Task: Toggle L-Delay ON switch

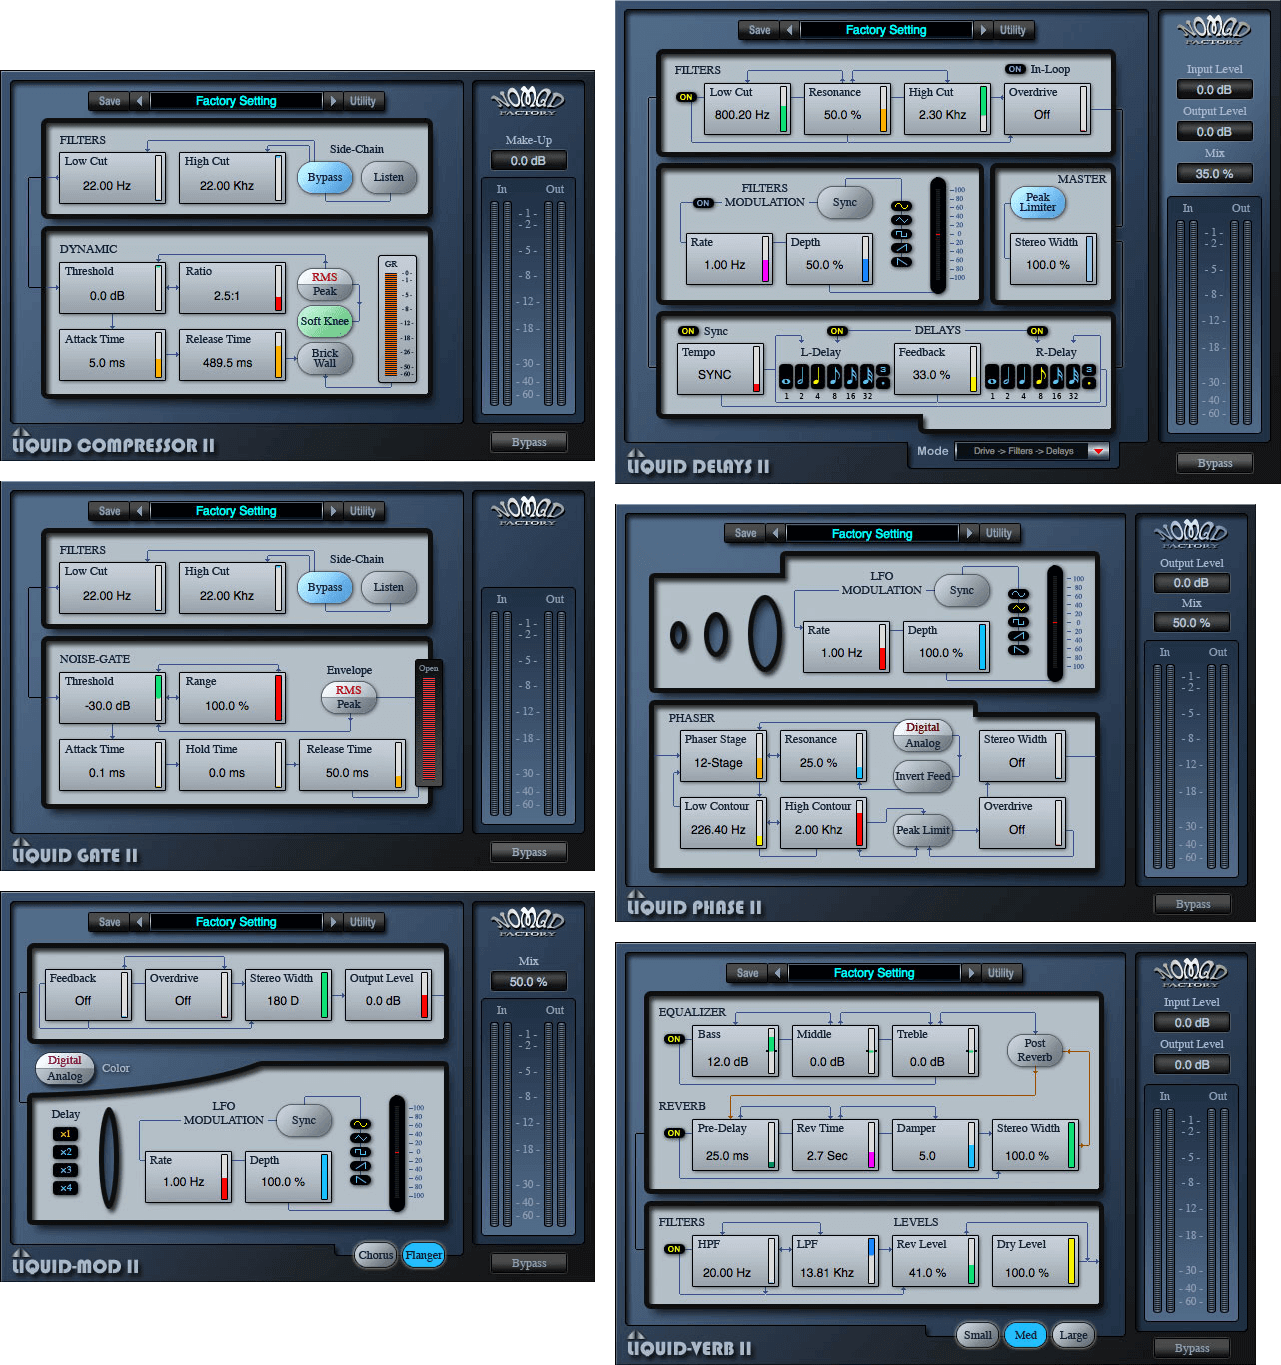Action: click(x=837, y=331)
